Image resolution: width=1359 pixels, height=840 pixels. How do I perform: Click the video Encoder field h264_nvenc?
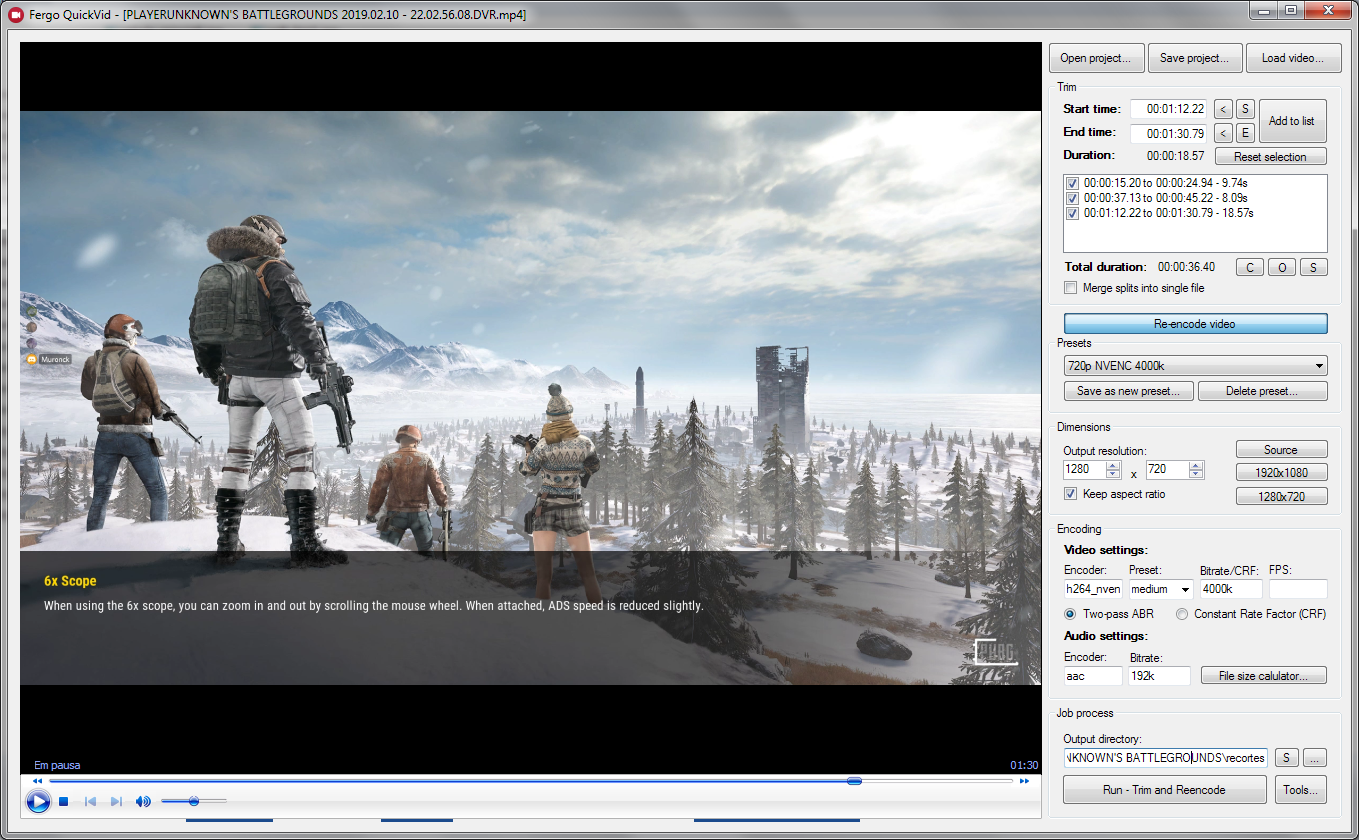click(1093, 589)
